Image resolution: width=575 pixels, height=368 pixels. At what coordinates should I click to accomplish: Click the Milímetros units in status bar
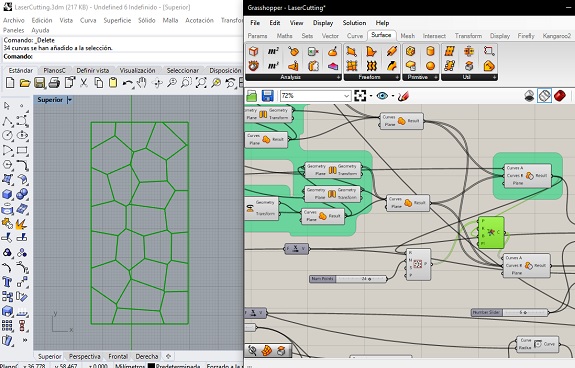tap(130, 365)
